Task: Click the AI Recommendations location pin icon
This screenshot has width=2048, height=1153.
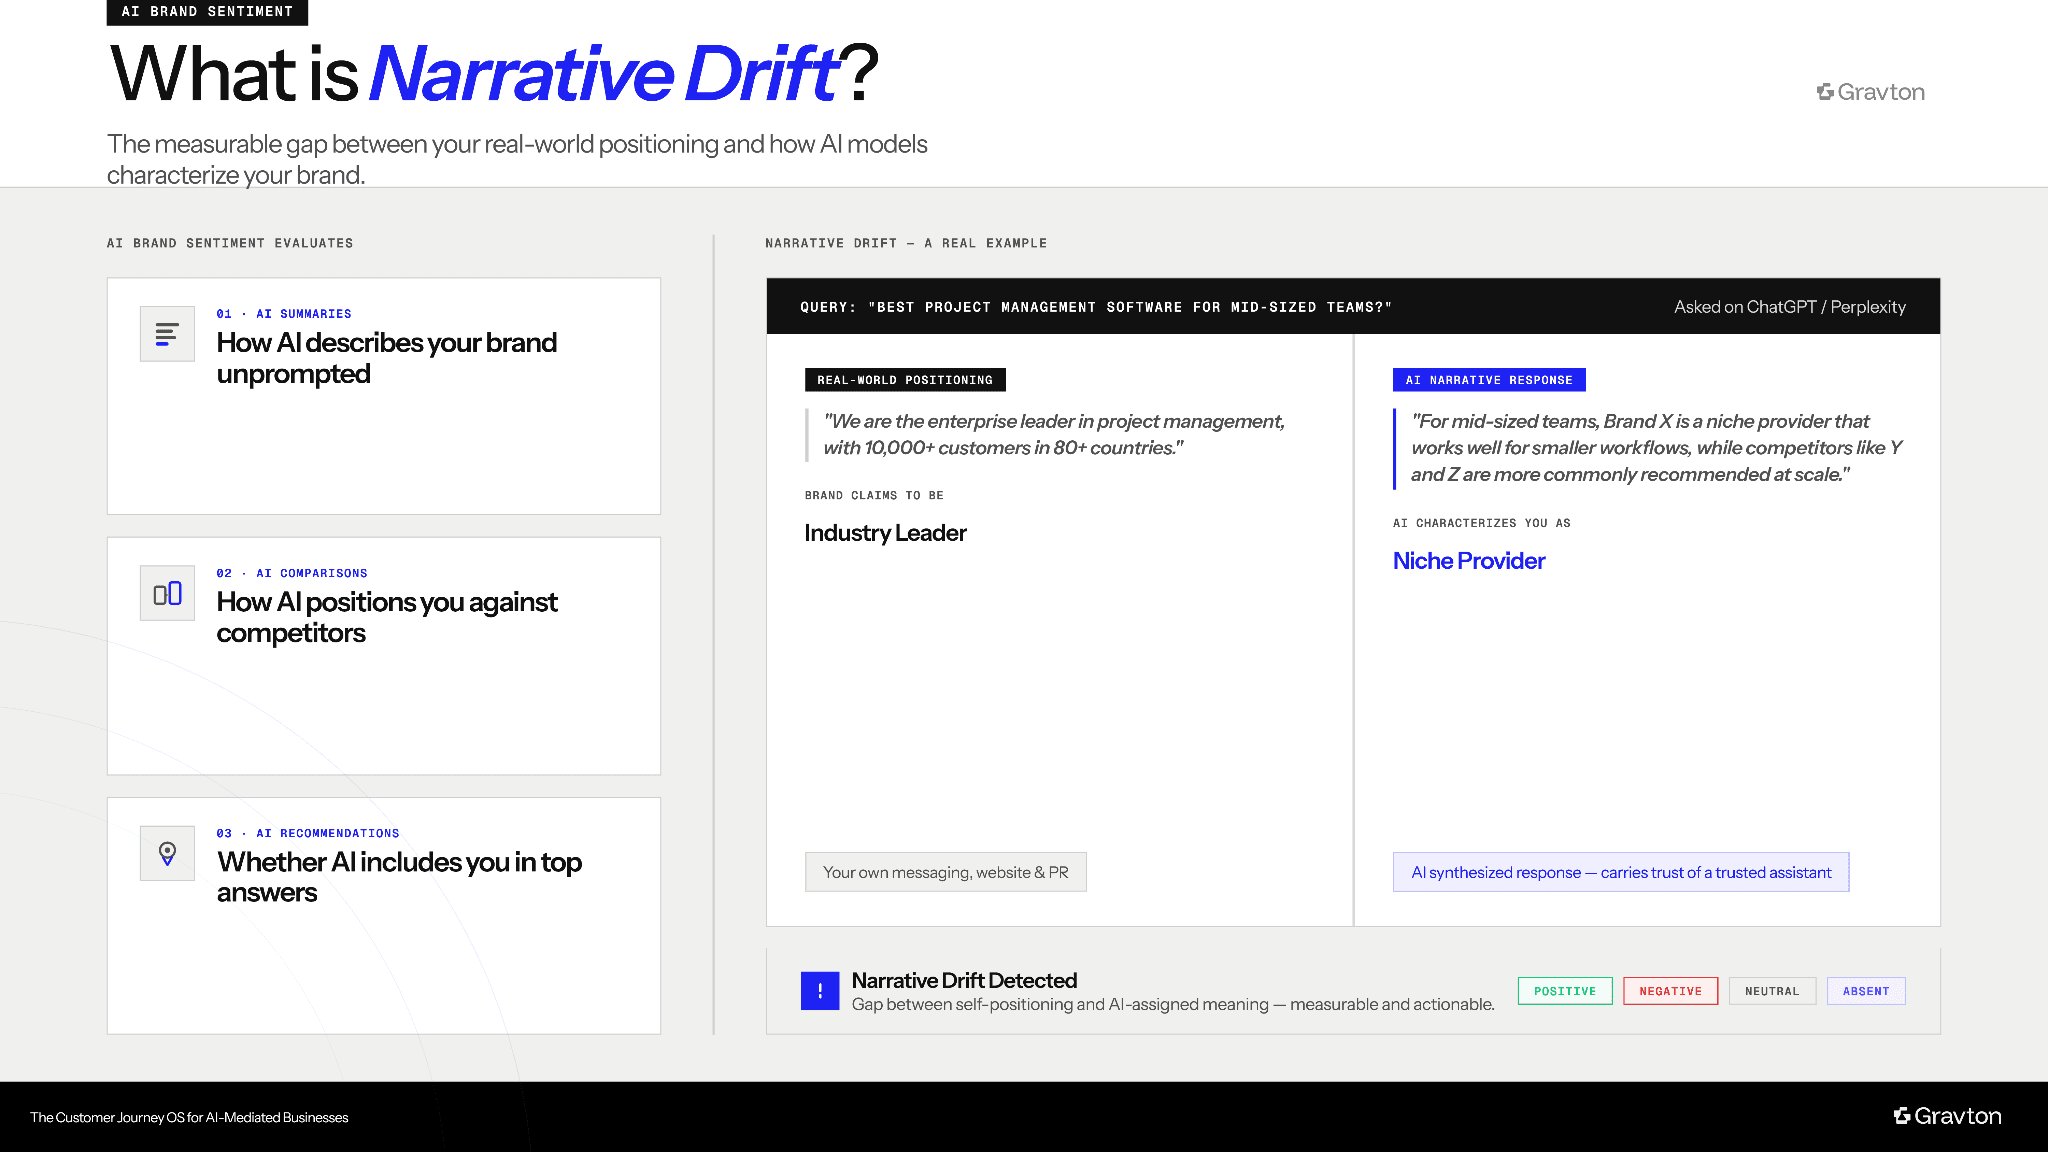Action: point(167,853)
